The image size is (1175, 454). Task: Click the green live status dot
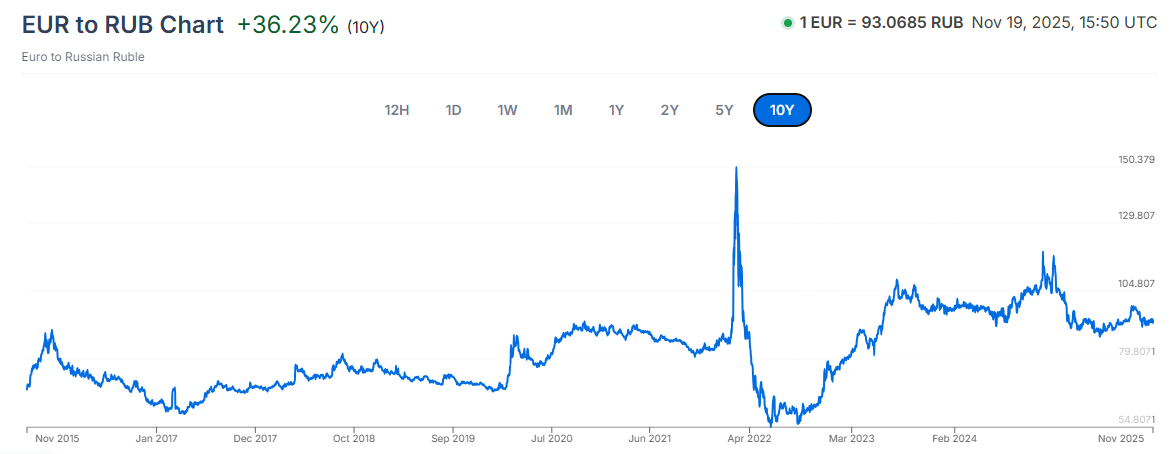coord(788,22)
